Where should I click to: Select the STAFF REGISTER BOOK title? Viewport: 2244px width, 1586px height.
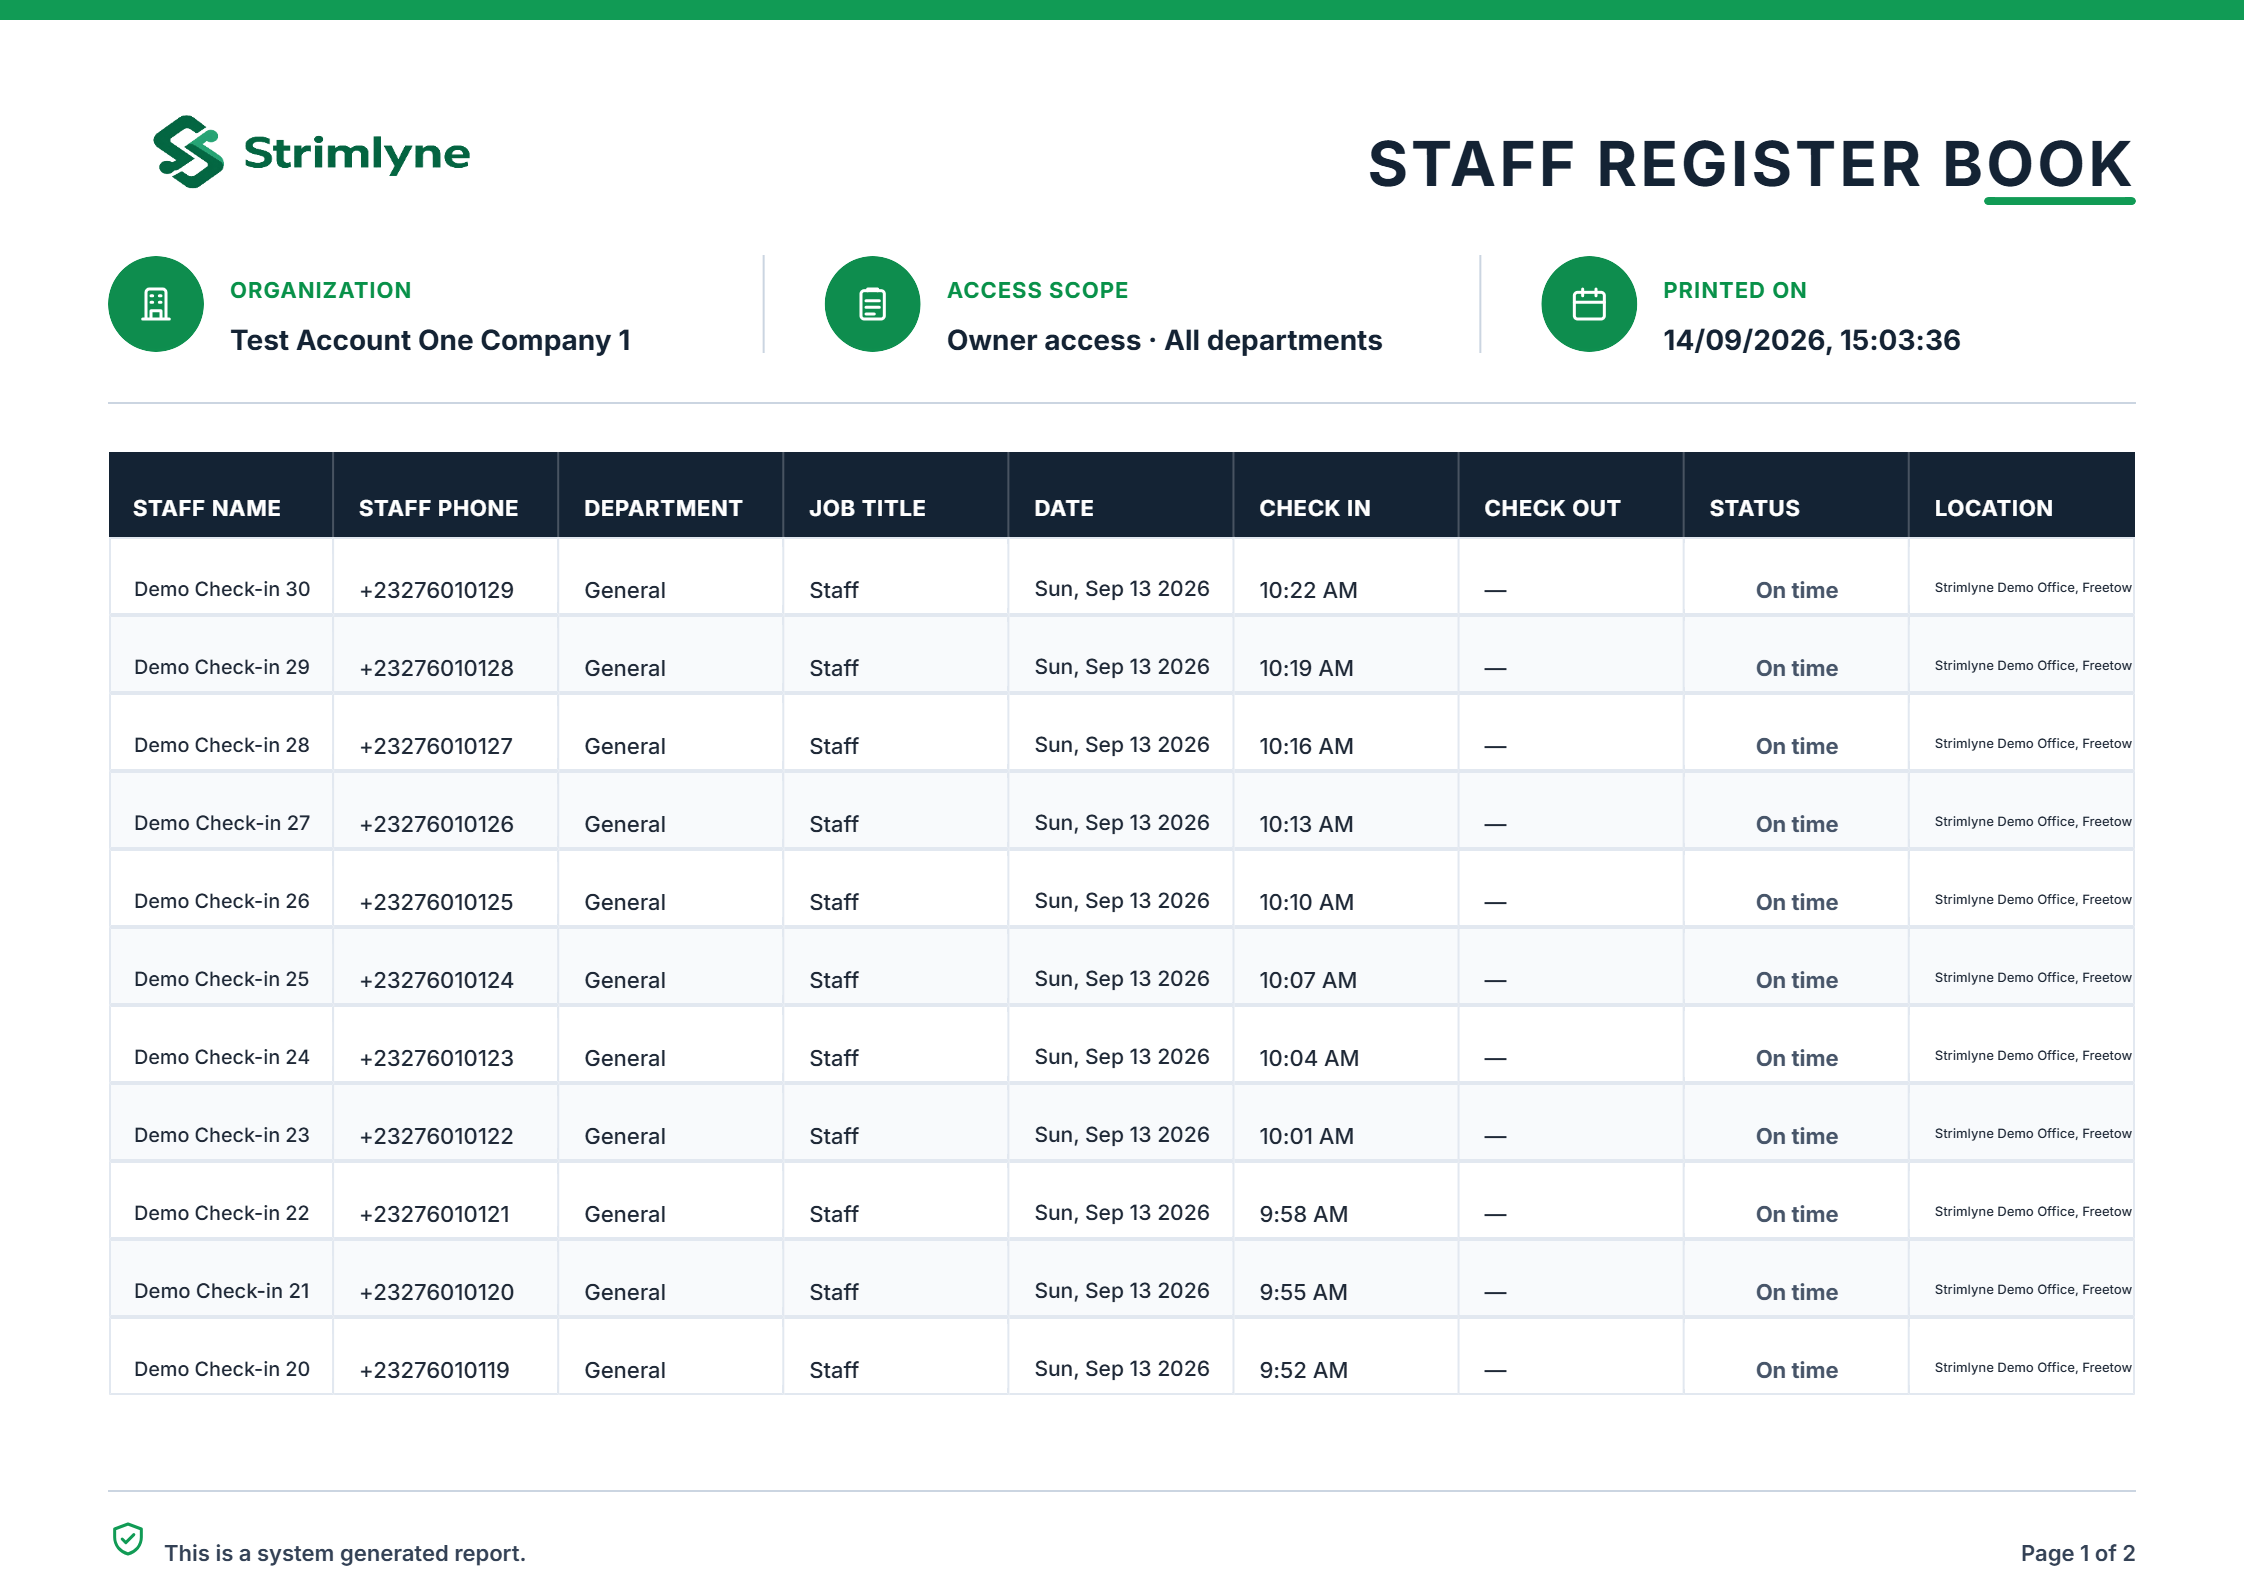pos(1750,164)
